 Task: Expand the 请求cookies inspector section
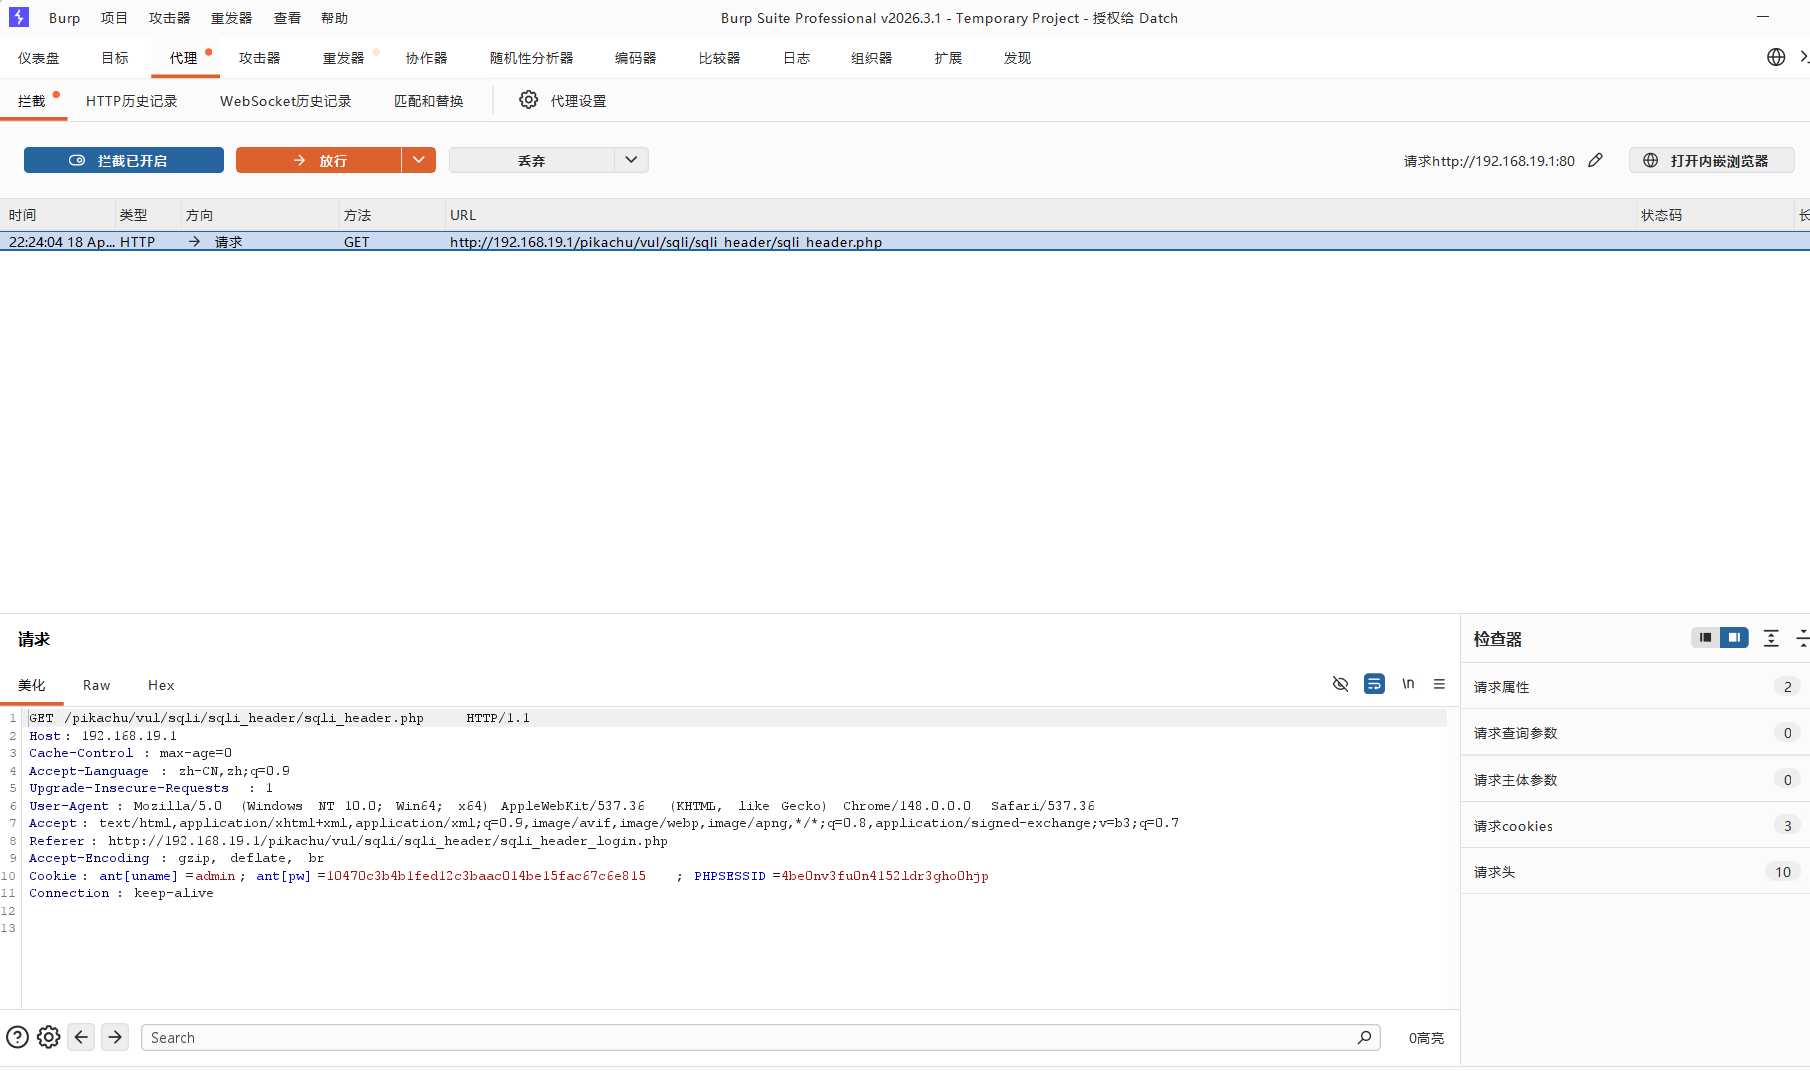(1635, 825)
